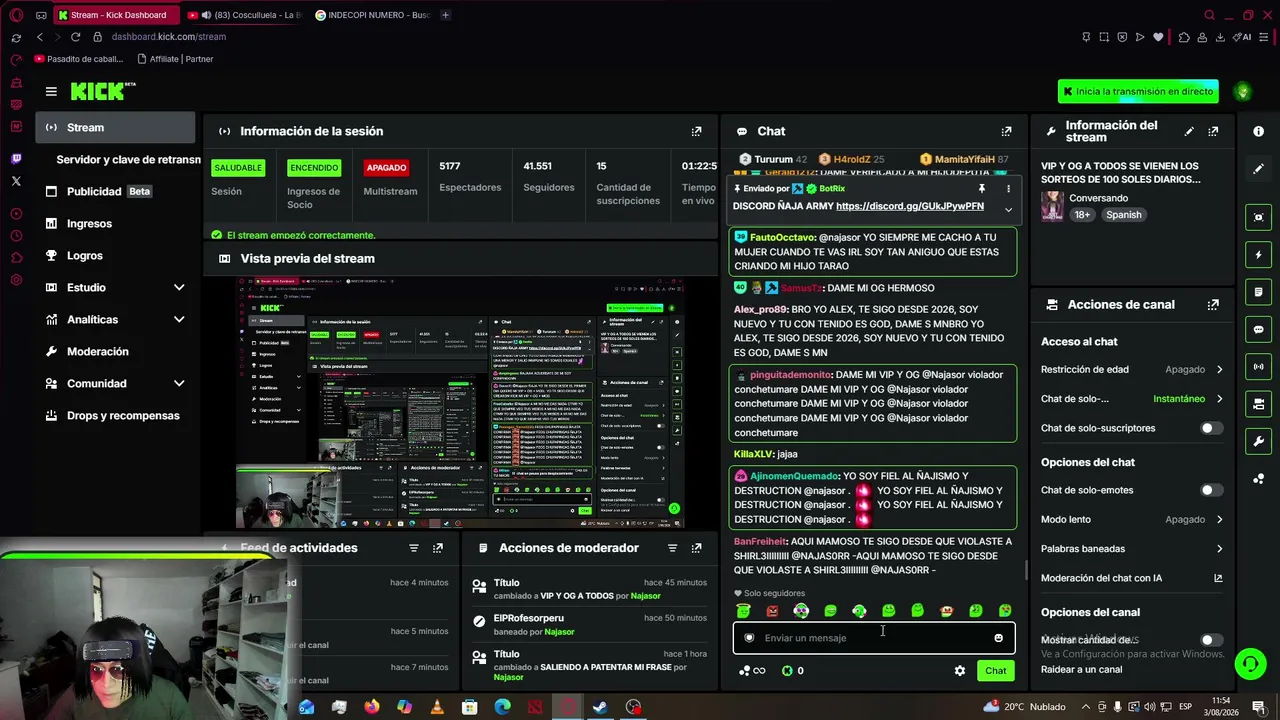Open the chat bubble icon in right rail
This screenshot has width=1280, height=720.
1258,330
